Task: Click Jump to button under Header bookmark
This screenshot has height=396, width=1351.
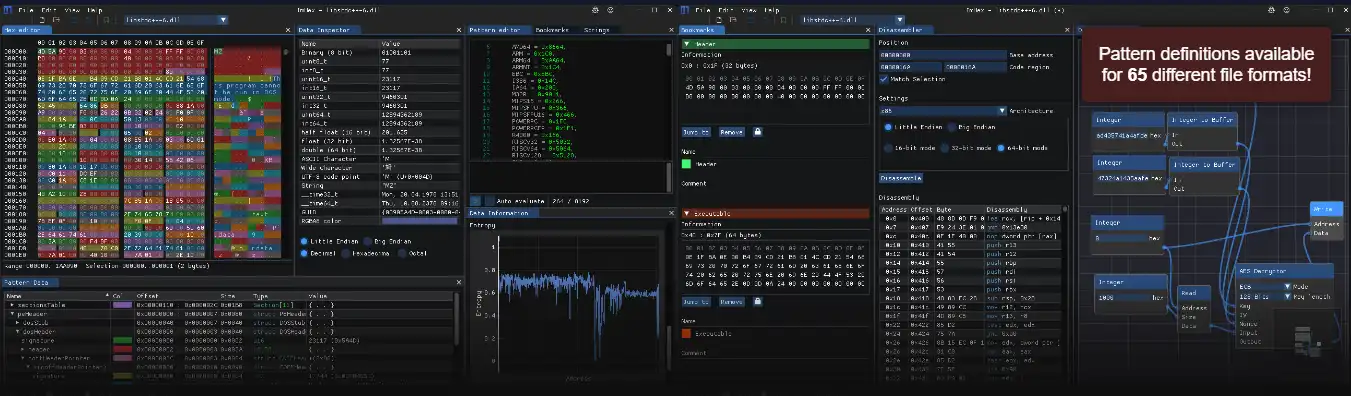Action: [696, 132]
